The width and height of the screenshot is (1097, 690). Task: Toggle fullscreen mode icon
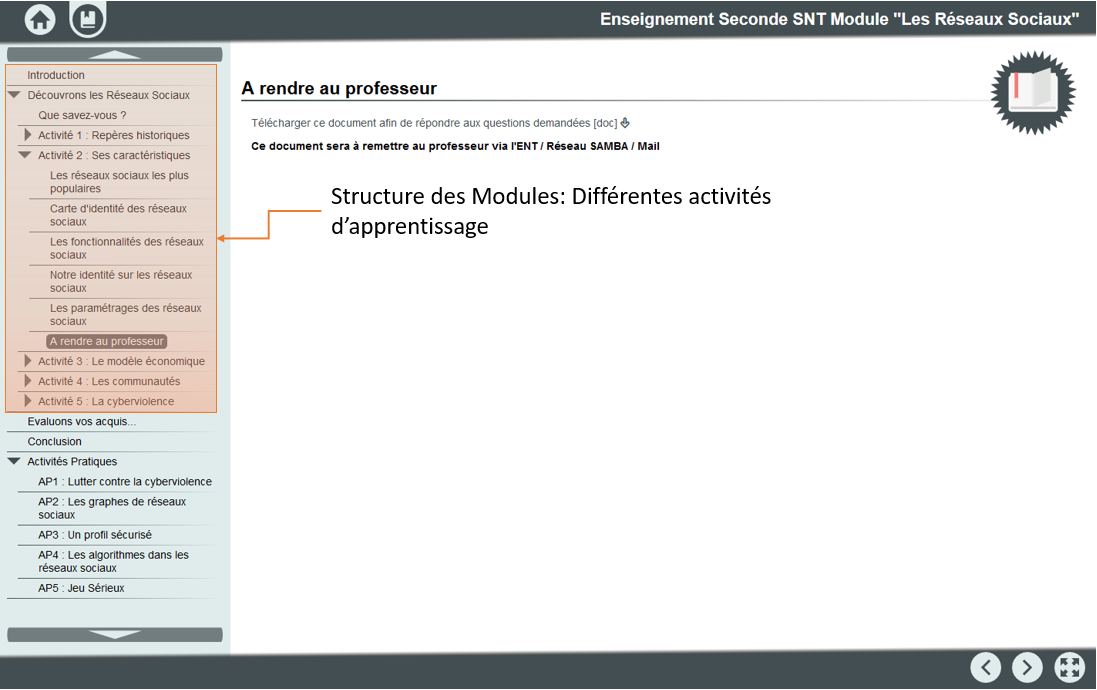pyautogui.click(x=1069, y=668)
